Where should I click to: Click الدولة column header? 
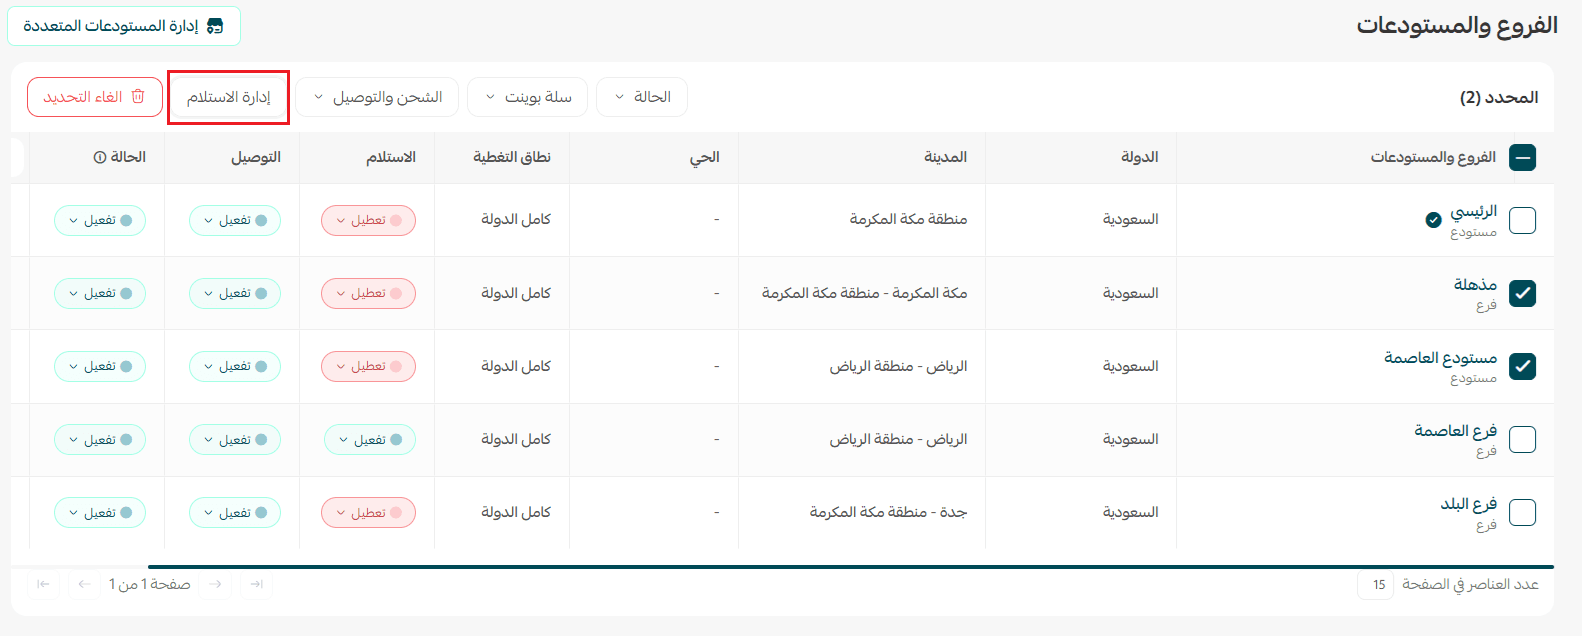tap(1140, 157)
